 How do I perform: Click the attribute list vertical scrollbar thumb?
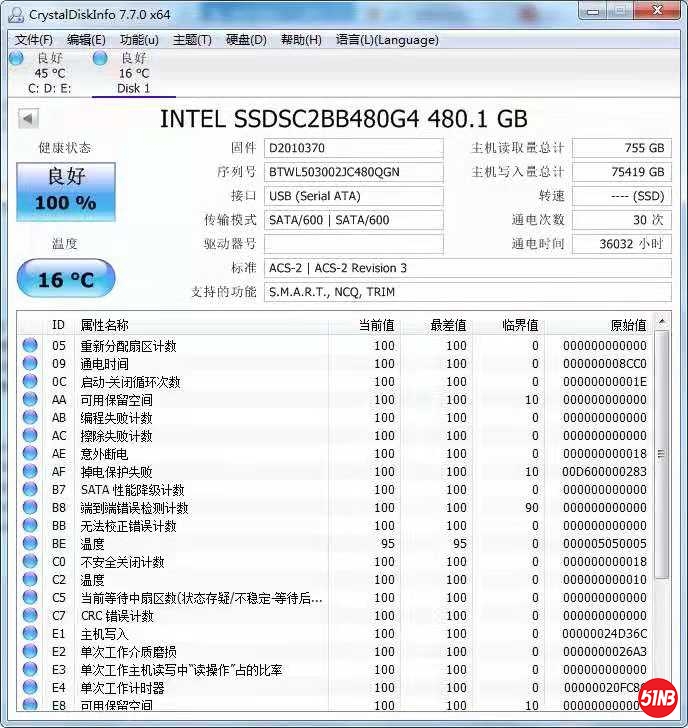tap(662, 455)
